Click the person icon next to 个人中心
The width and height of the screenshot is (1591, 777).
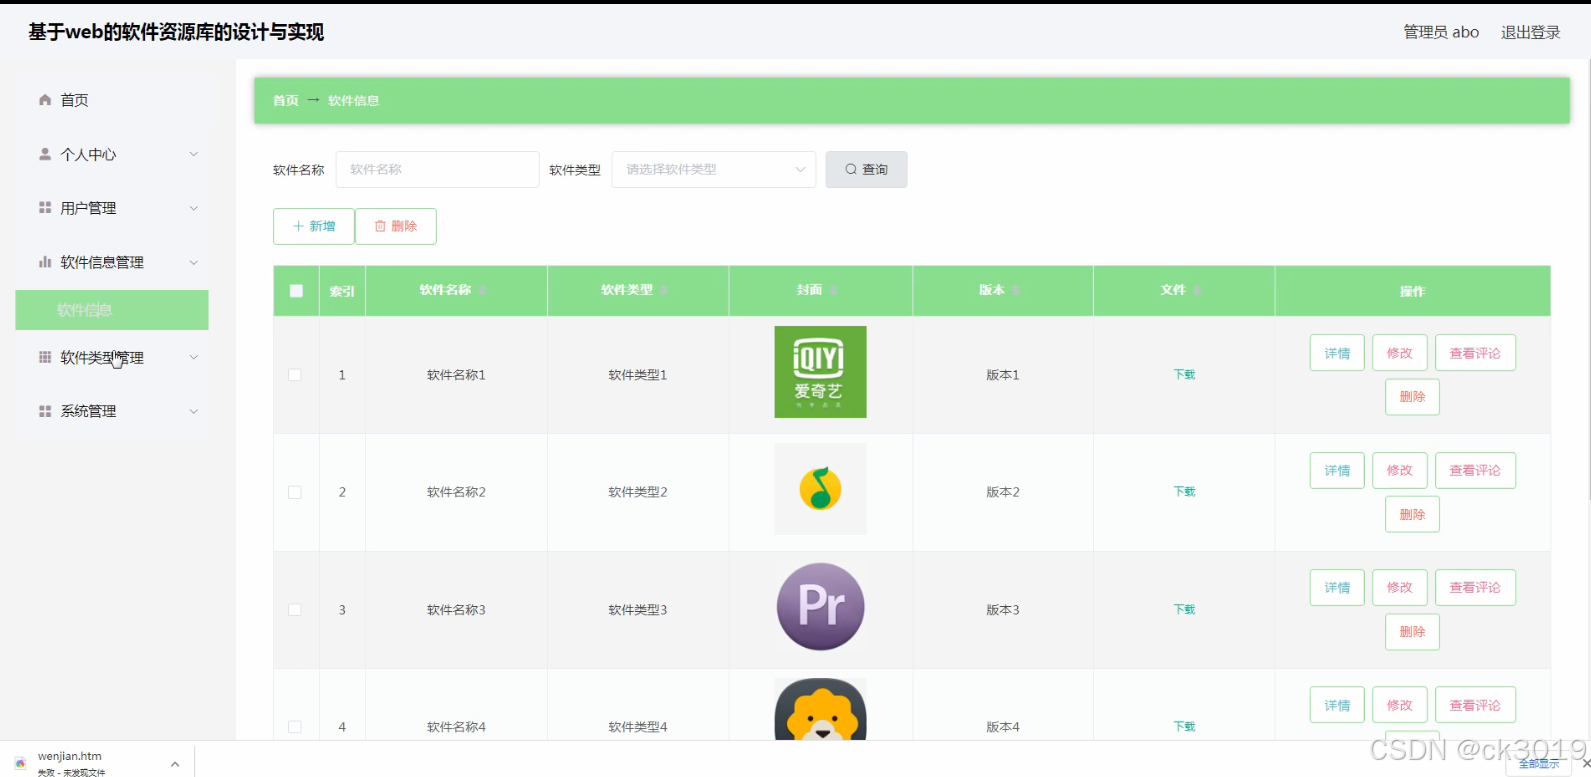[x=45, y=154]
